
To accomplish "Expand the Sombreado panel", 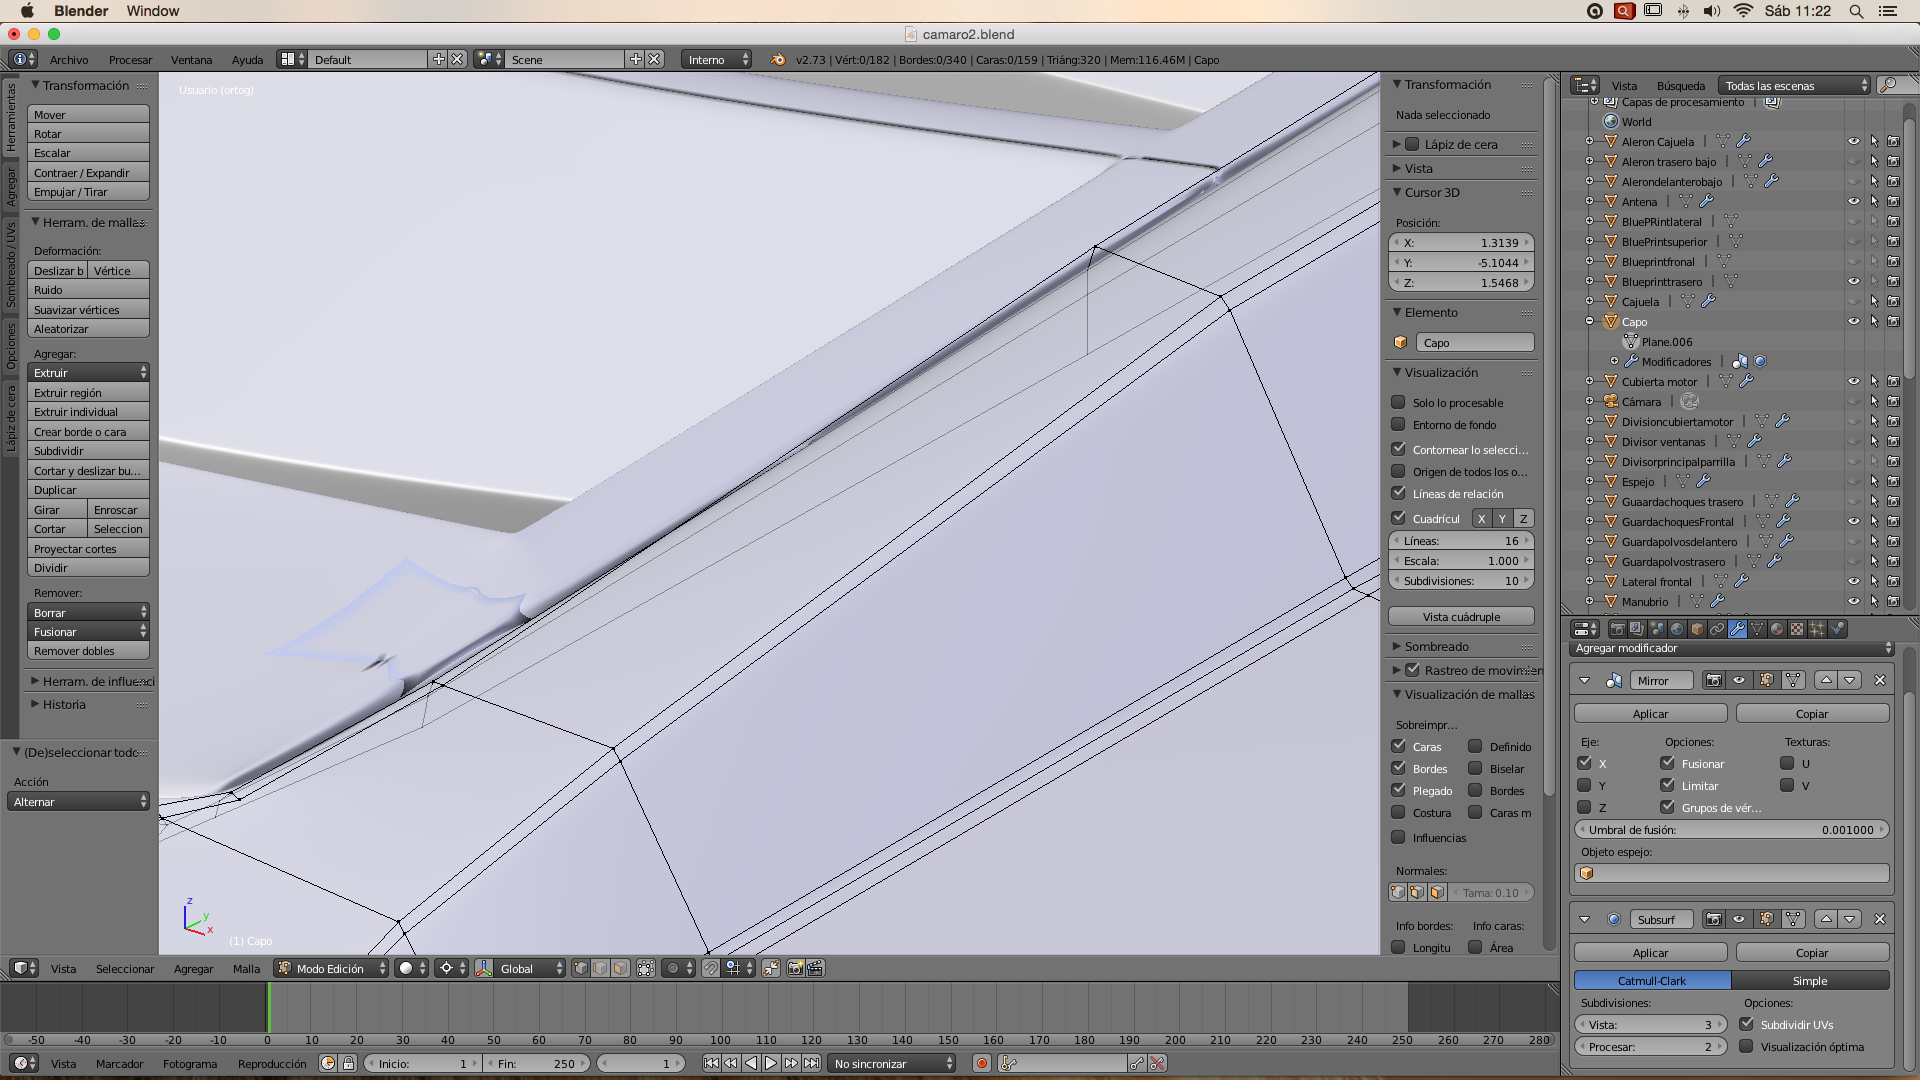I will point(1436,646).
